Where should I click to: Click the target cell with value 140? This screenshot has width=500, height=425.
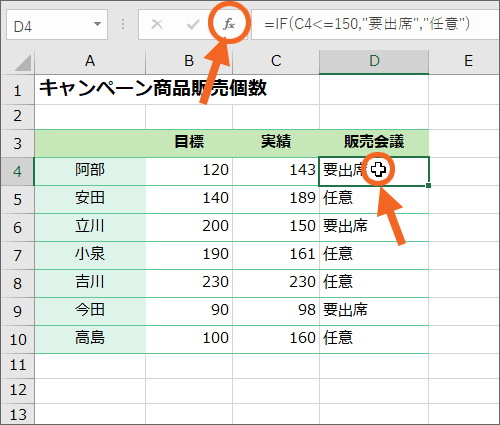[189, 199]
